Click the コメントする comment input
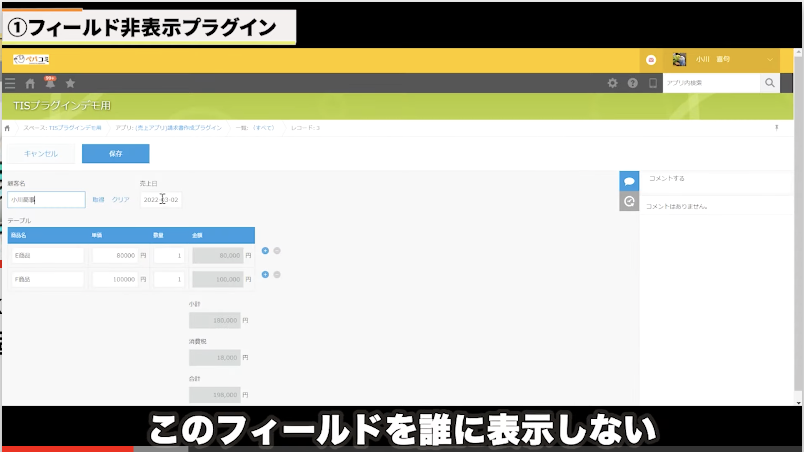 715,179
